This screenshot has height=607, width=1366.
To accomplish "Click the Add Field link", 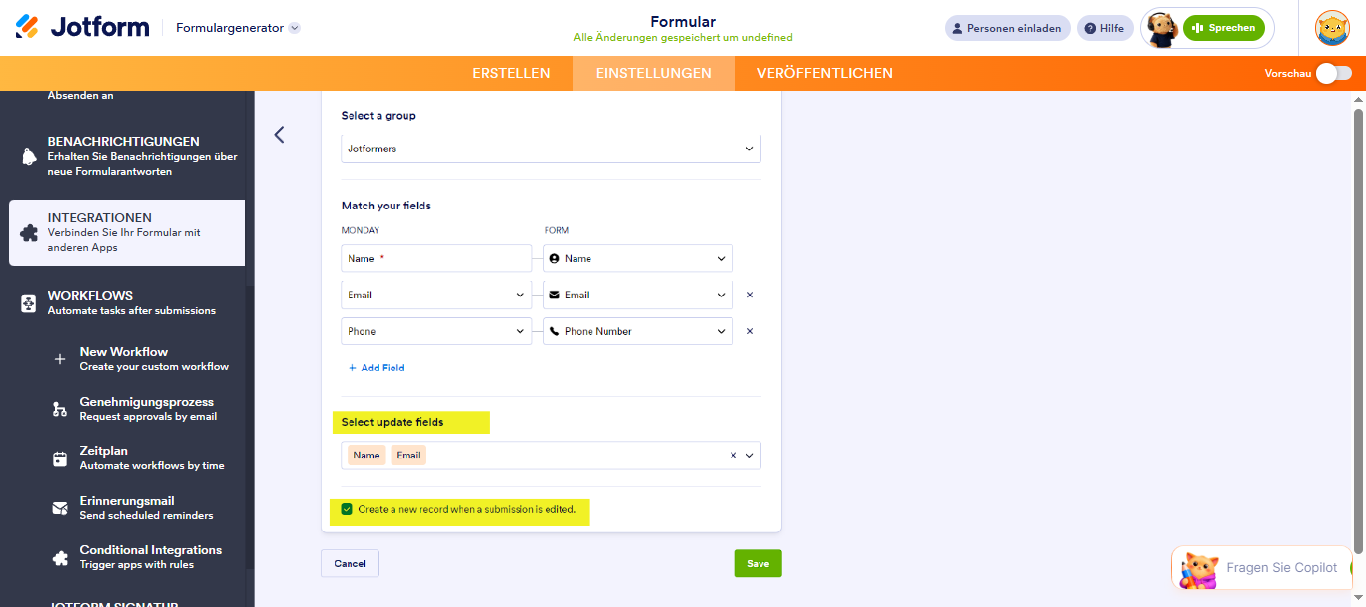I will 376,368.
